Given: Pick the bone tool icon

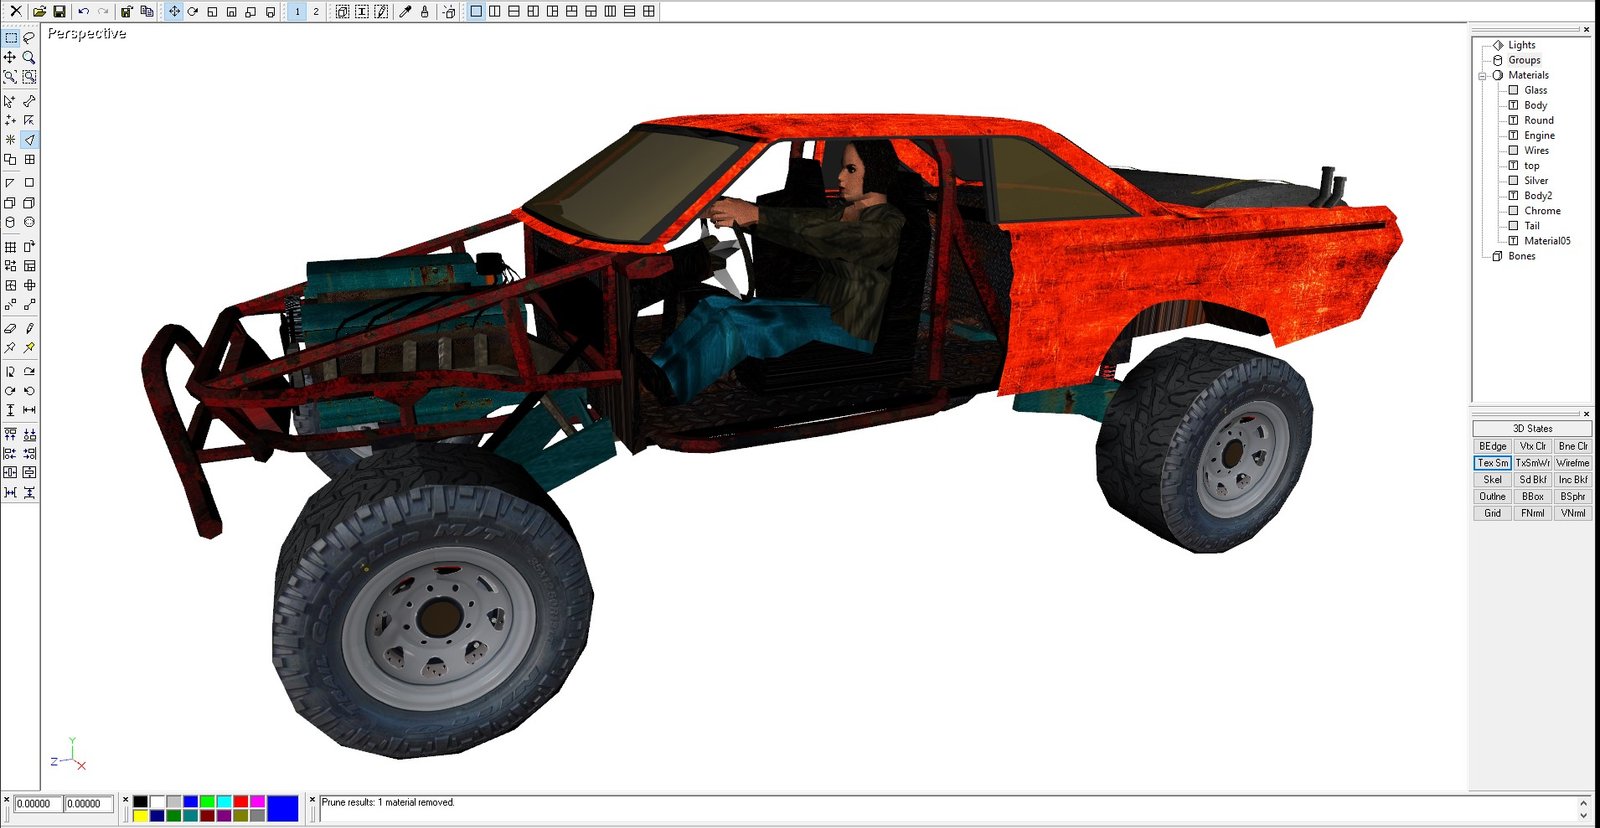Looking at the screenshot, I should pyautogui.click(x=29, y=101).
